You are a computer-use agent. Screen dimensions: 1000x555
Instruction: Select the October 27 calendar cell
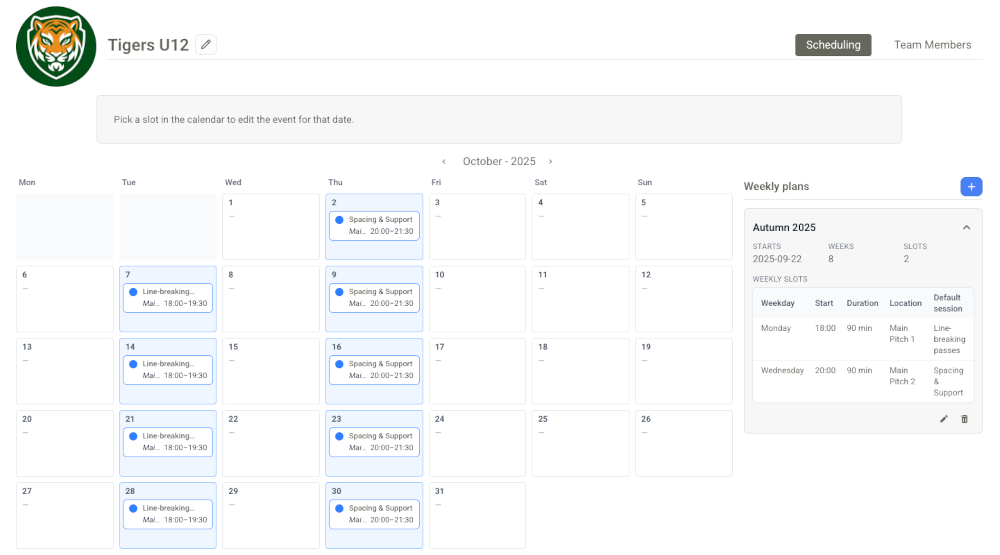coord(65,515)
